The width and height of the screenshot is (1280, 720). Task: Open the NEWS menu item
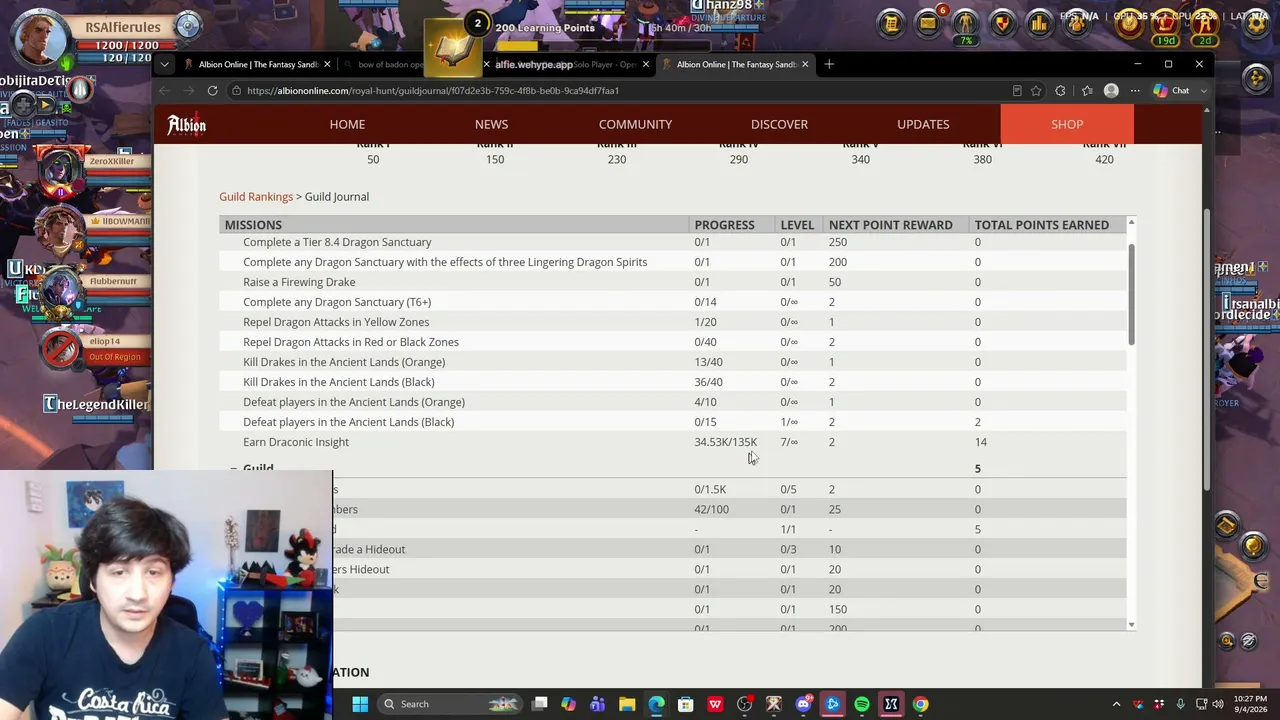(491, 124)
